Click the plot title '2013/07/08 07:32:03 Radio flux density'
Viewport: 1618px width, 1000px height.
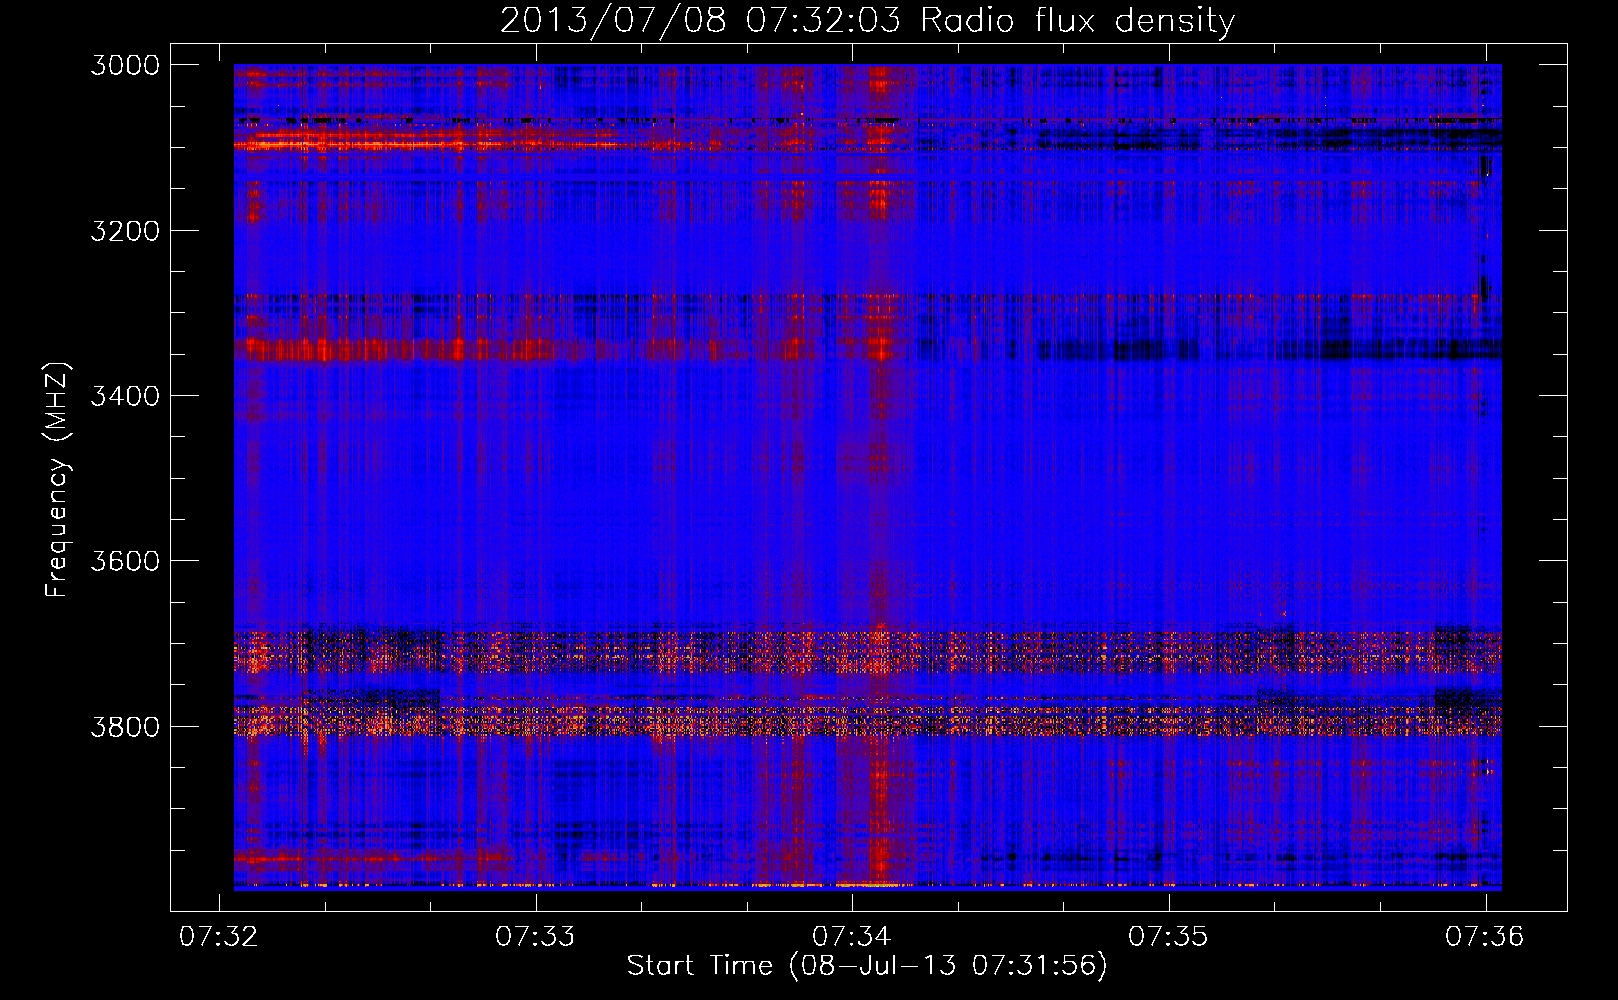[x=867, y=20]
